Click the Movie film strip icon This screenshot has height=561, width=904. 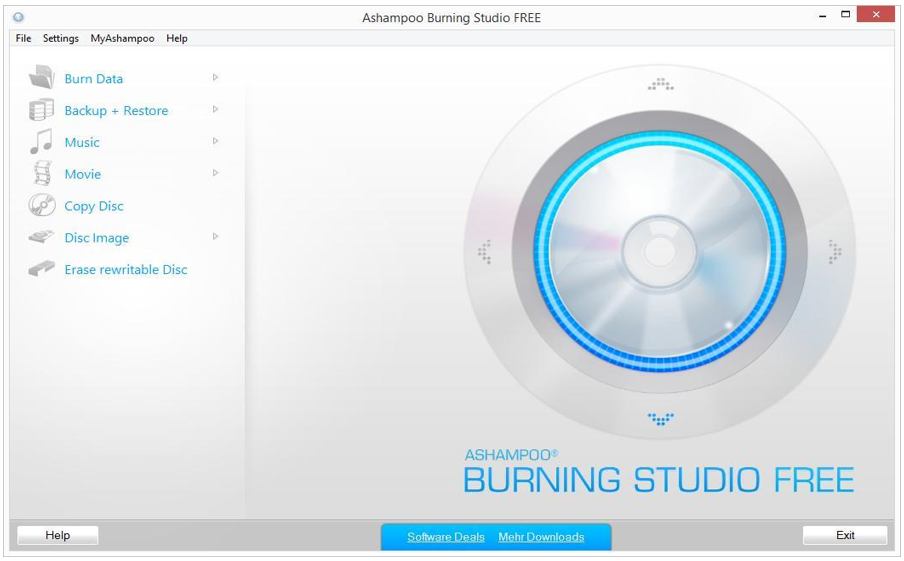41,174
